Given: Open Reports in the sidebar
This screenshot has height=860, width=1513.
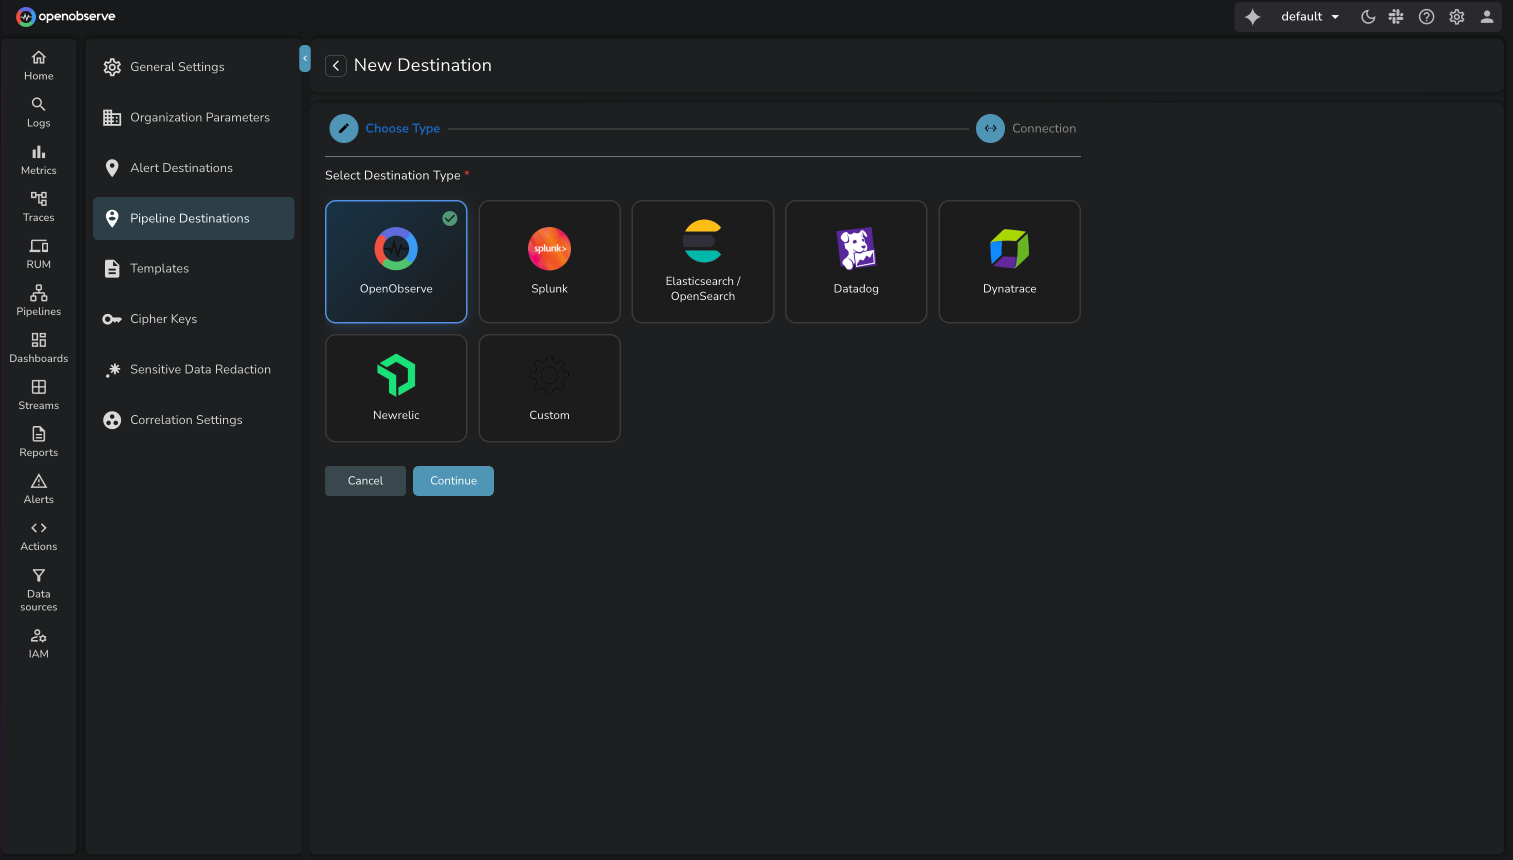Looking at the screenshot, I should 39,441.
